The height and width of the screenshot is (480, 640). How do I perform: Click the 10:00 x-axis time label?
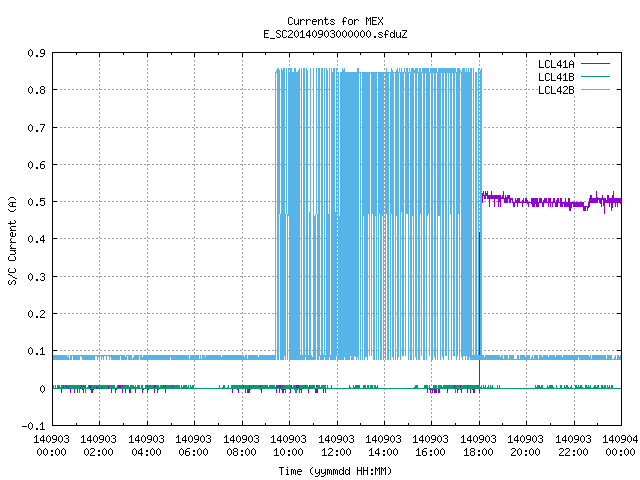click(288, 452)
